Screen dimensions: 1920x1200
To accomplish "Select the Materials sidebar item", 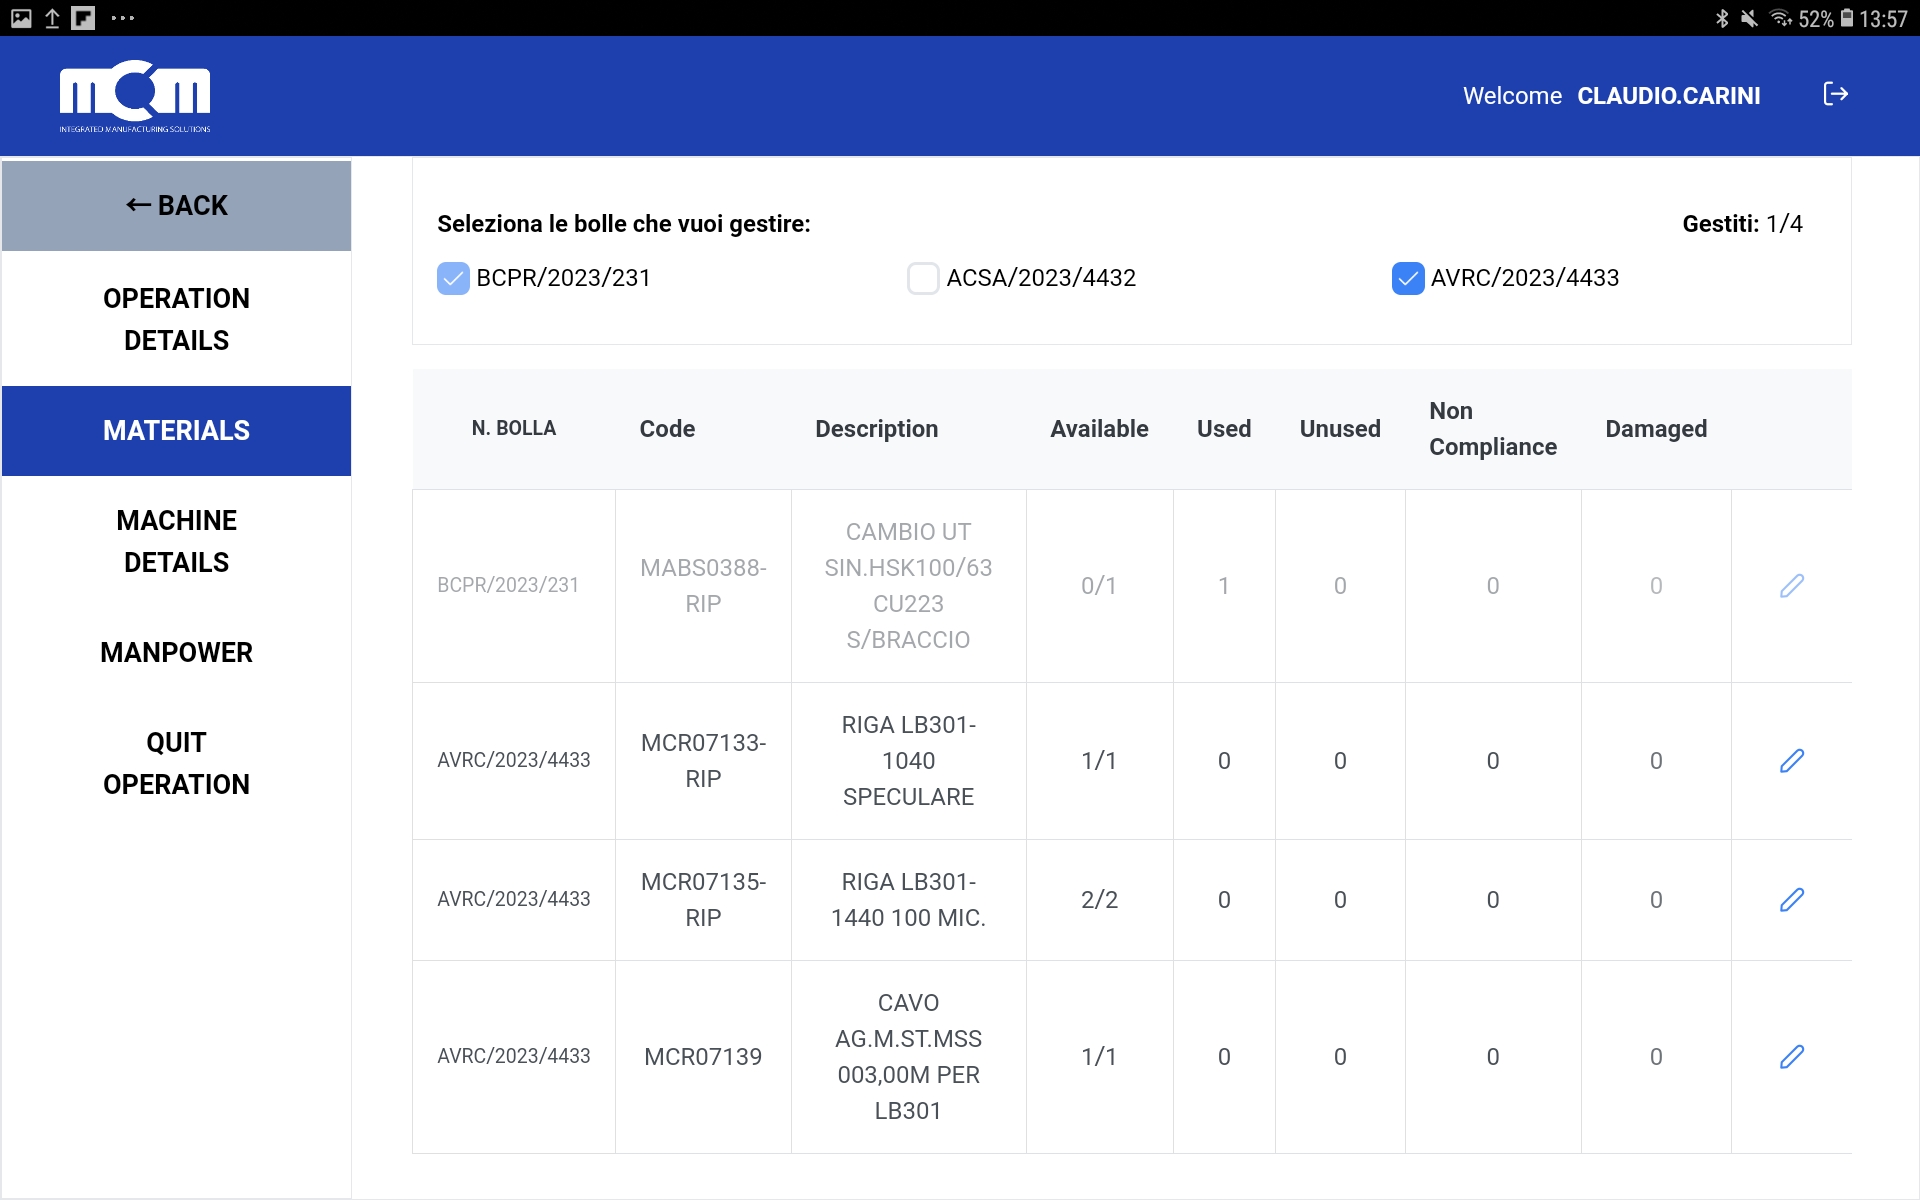I will (176, 431).
